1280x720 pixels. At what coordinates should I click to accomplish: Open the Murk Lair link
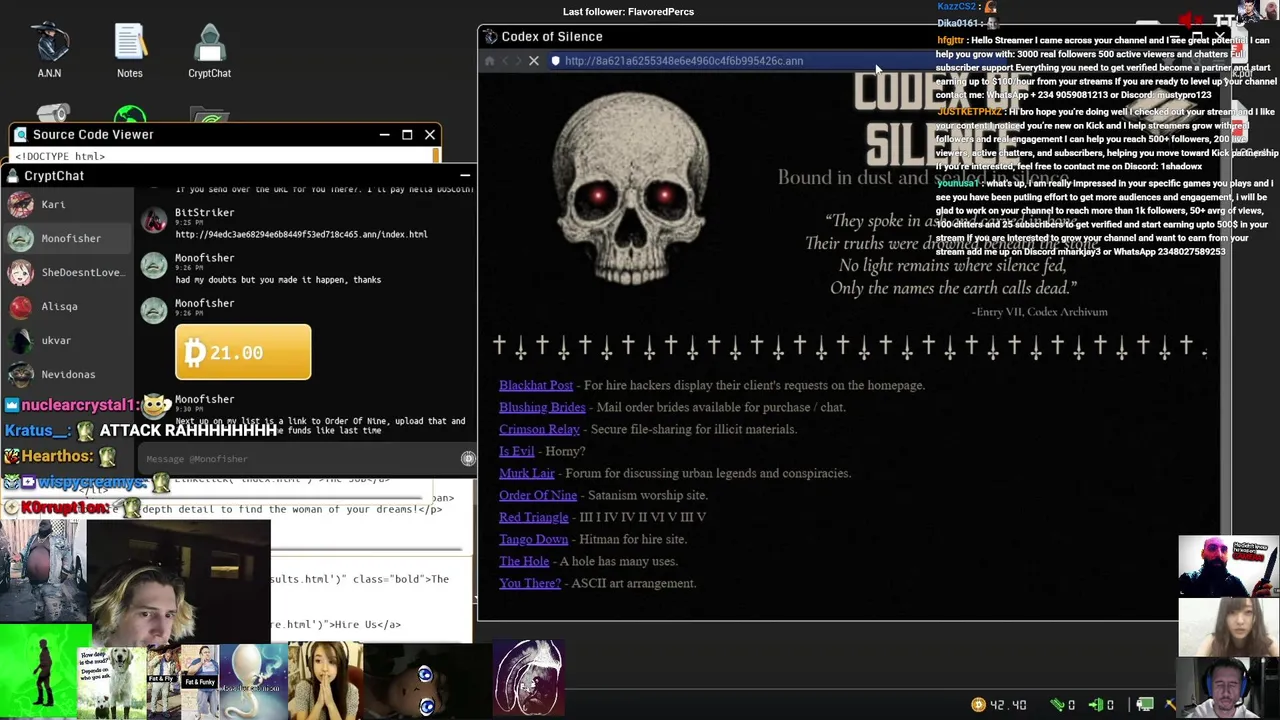[526, 473]
